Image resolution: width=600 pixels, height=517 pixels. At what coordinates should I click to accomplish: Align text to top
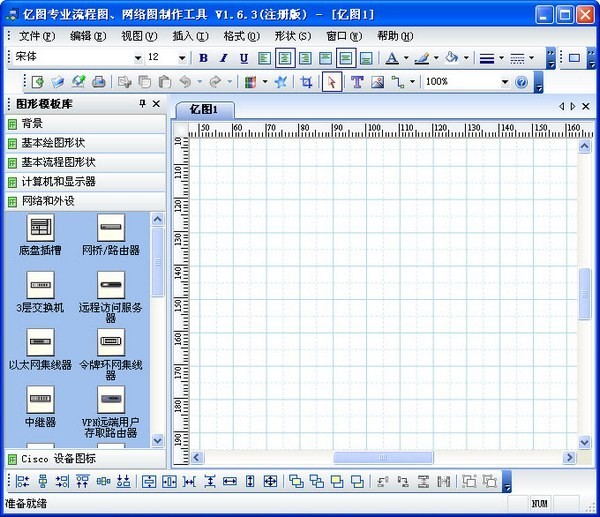325,58
